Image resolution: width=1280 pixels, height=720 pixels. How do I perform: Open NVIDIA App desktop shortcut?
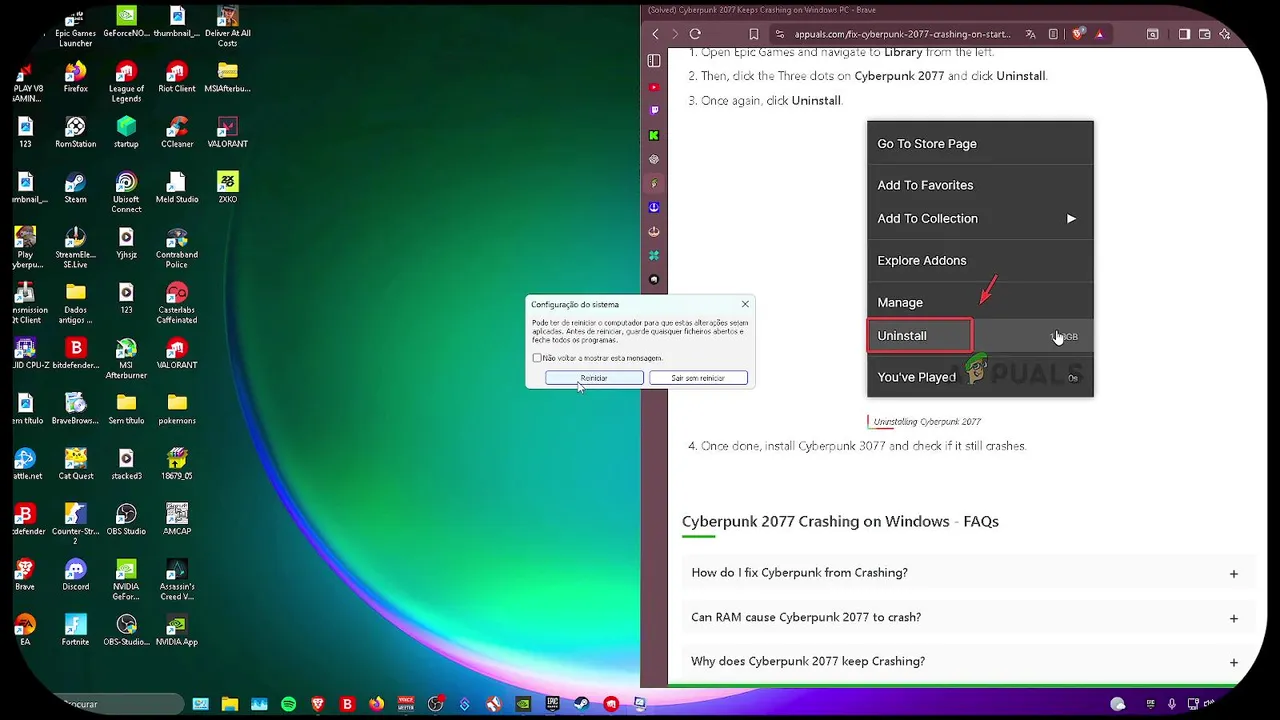click(177, 630)
